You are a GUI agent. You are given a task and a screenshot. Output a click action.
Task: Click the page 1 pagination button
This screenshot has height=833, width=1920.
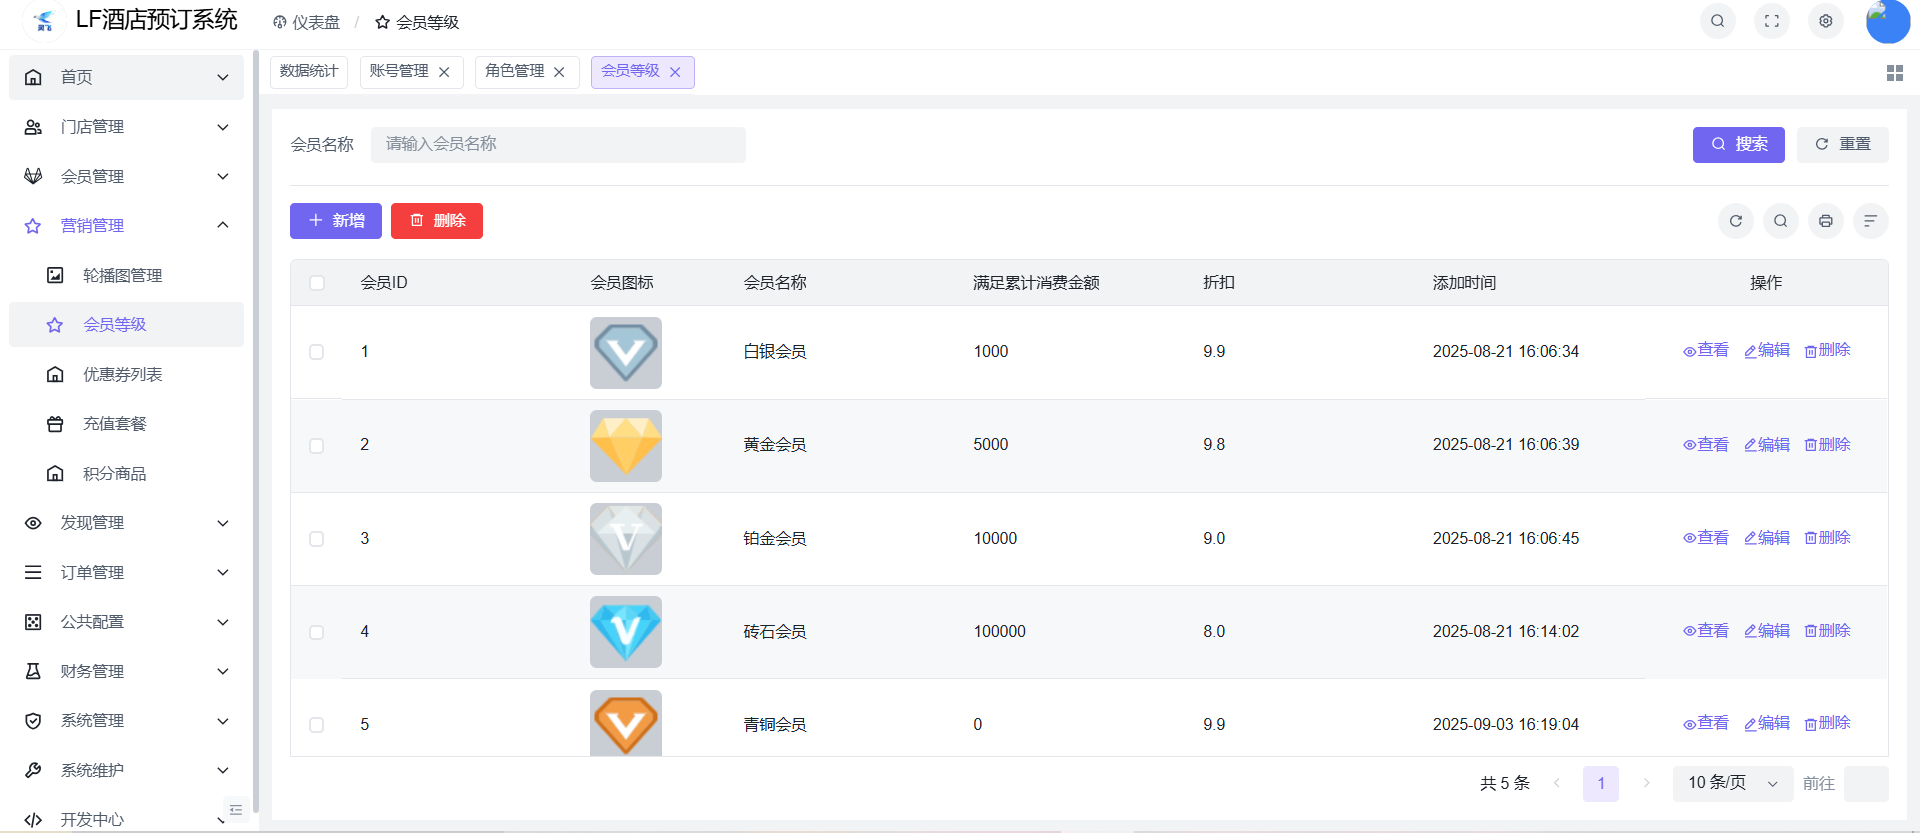pos(1601,783)
